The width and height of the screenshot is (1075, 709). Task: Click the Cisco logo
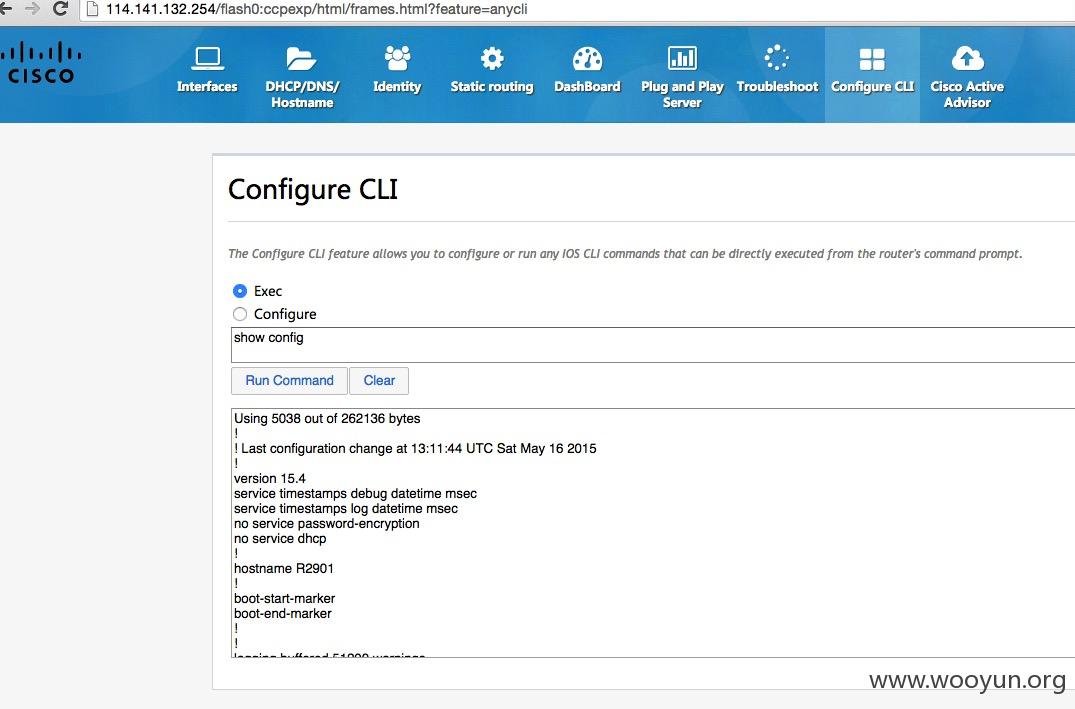click(40, 62)
